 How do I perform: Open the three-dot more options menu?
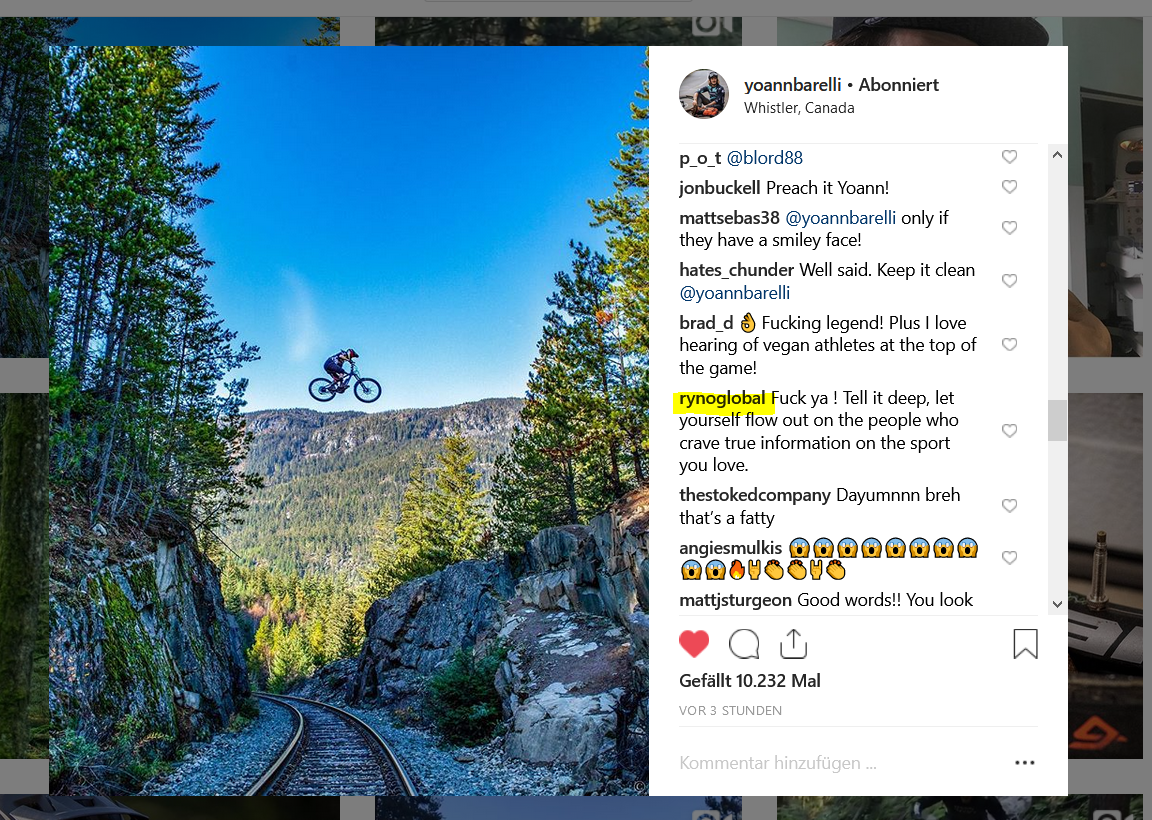tap(1024, 763)
